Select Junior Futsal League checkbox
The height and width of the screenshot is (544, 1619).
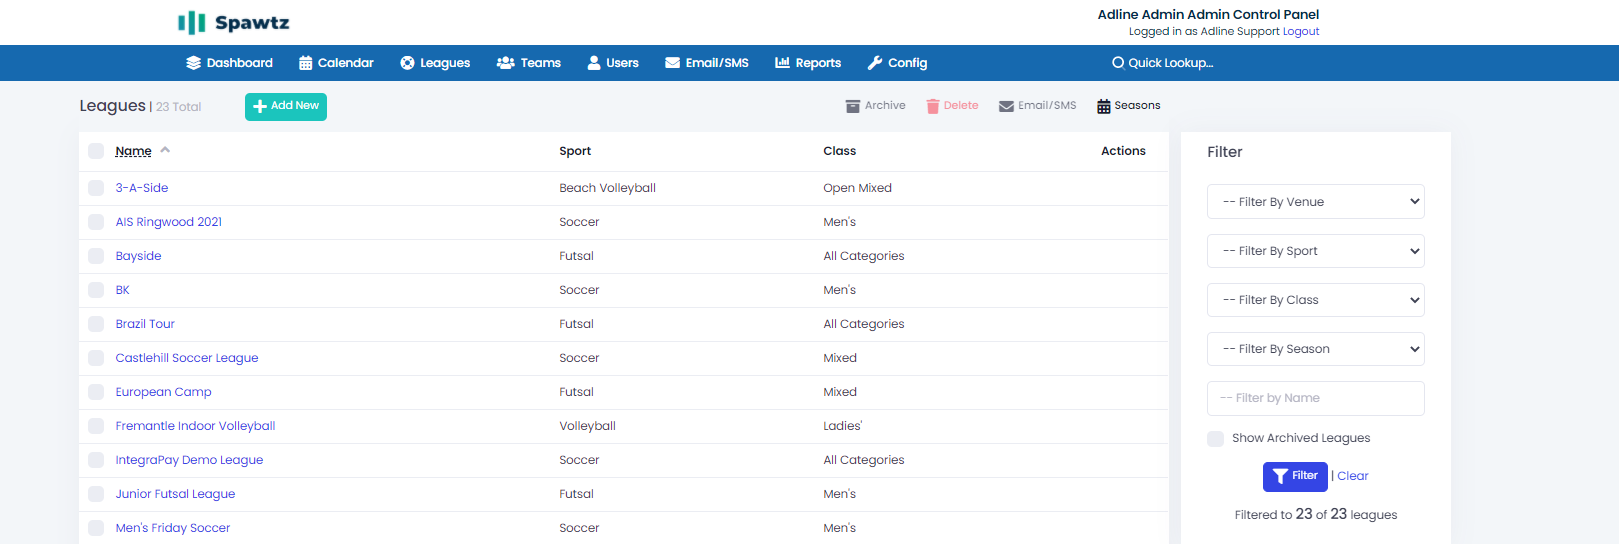coord(96,494)
